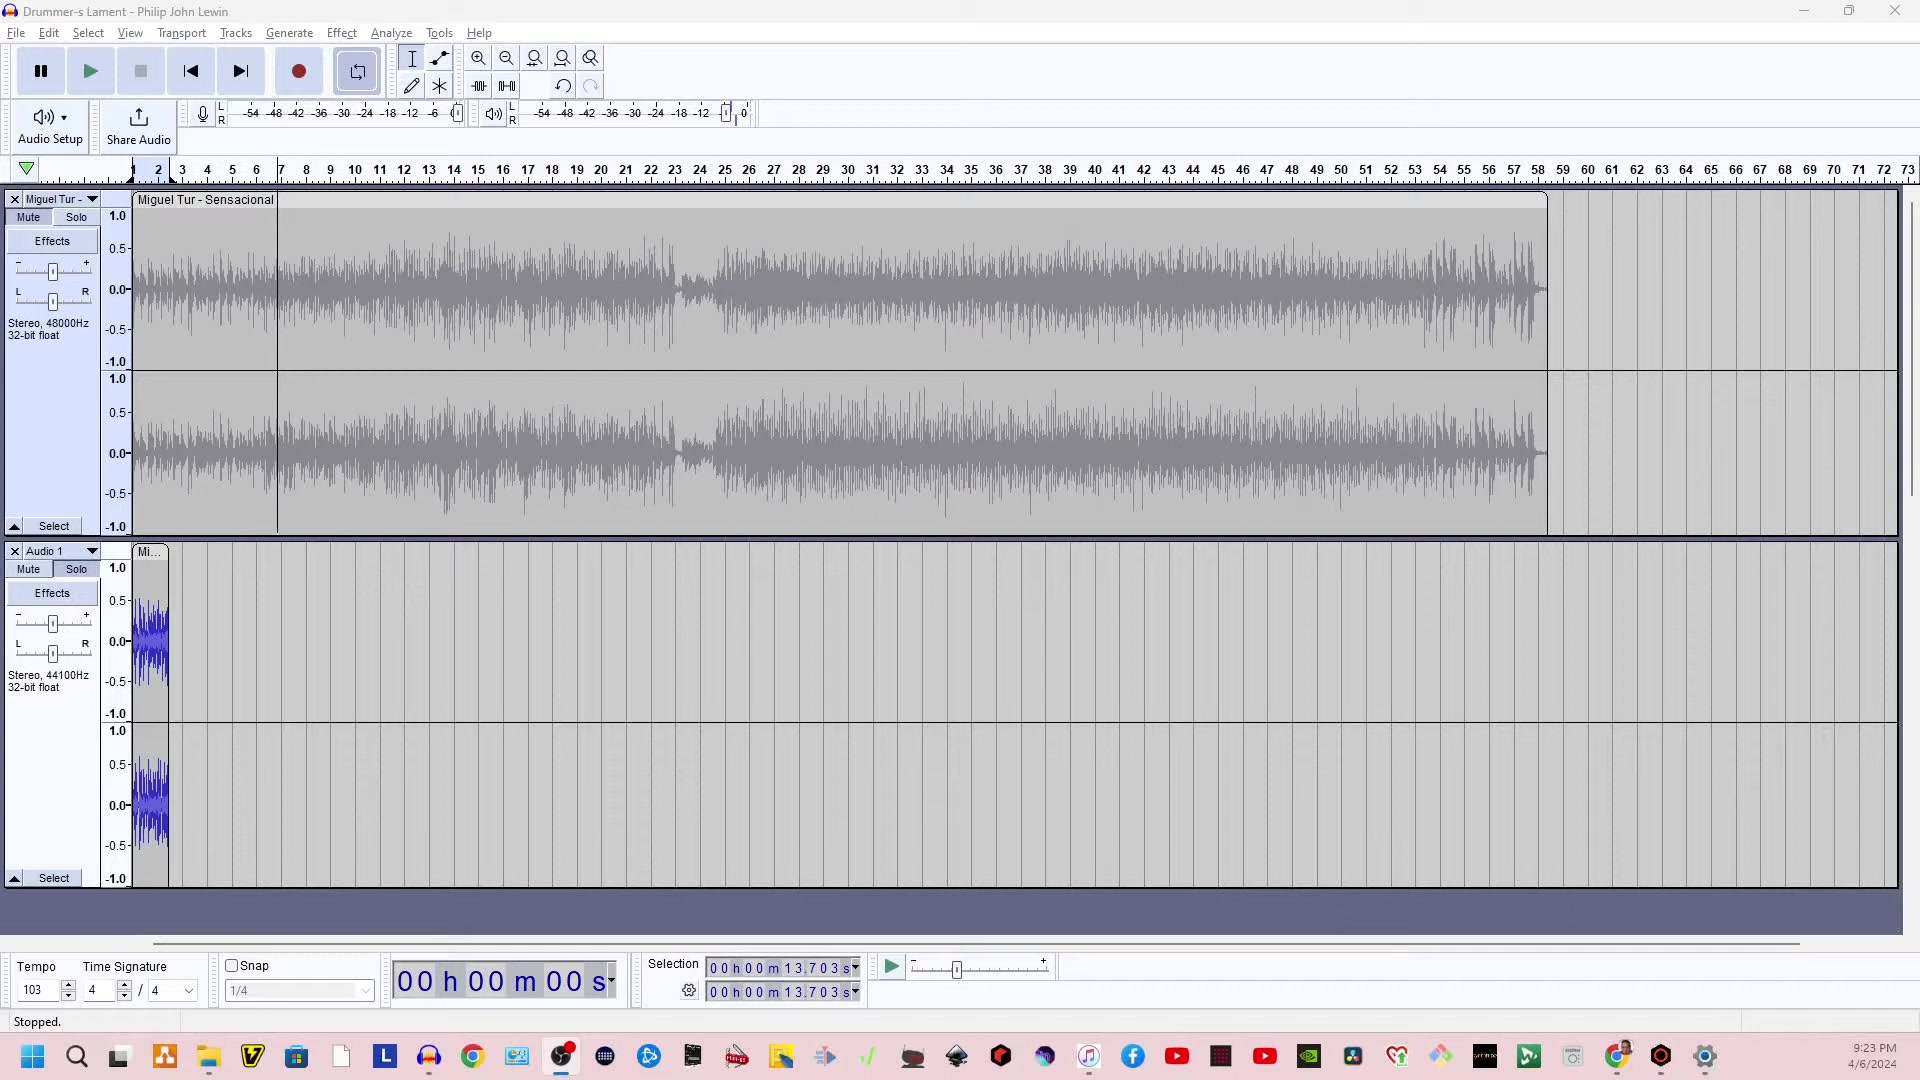Solo the Audio 1 track

pyautogui.click(x=76, y=569)
